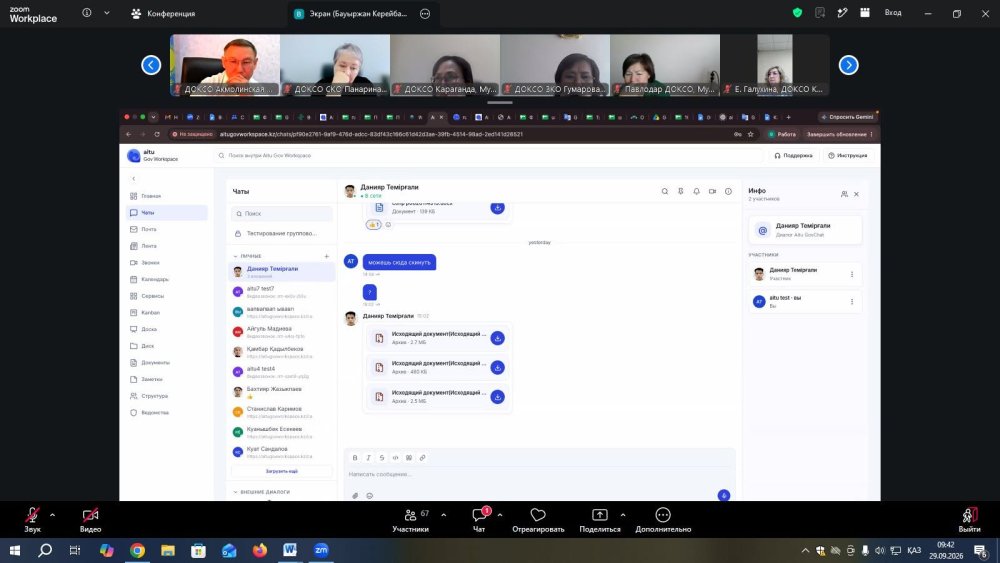This screenshot has height=563, width=1000.
Task: Expand audio options arrow next to Звук
Action: click(x=52, y=515)
